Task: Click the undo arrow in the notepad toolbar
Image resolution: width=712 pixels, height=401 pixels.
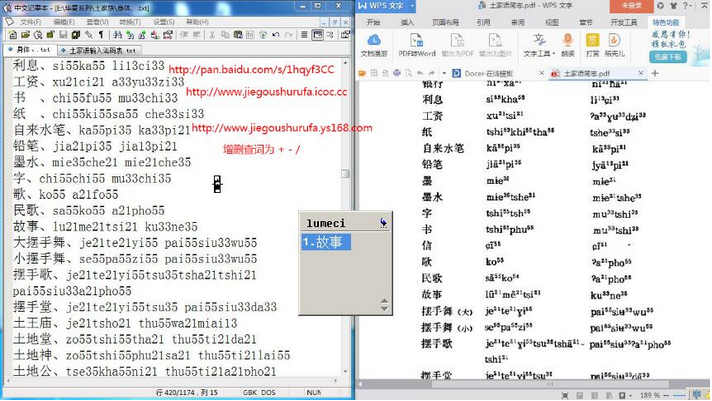Action: click(x=276, y=35)
